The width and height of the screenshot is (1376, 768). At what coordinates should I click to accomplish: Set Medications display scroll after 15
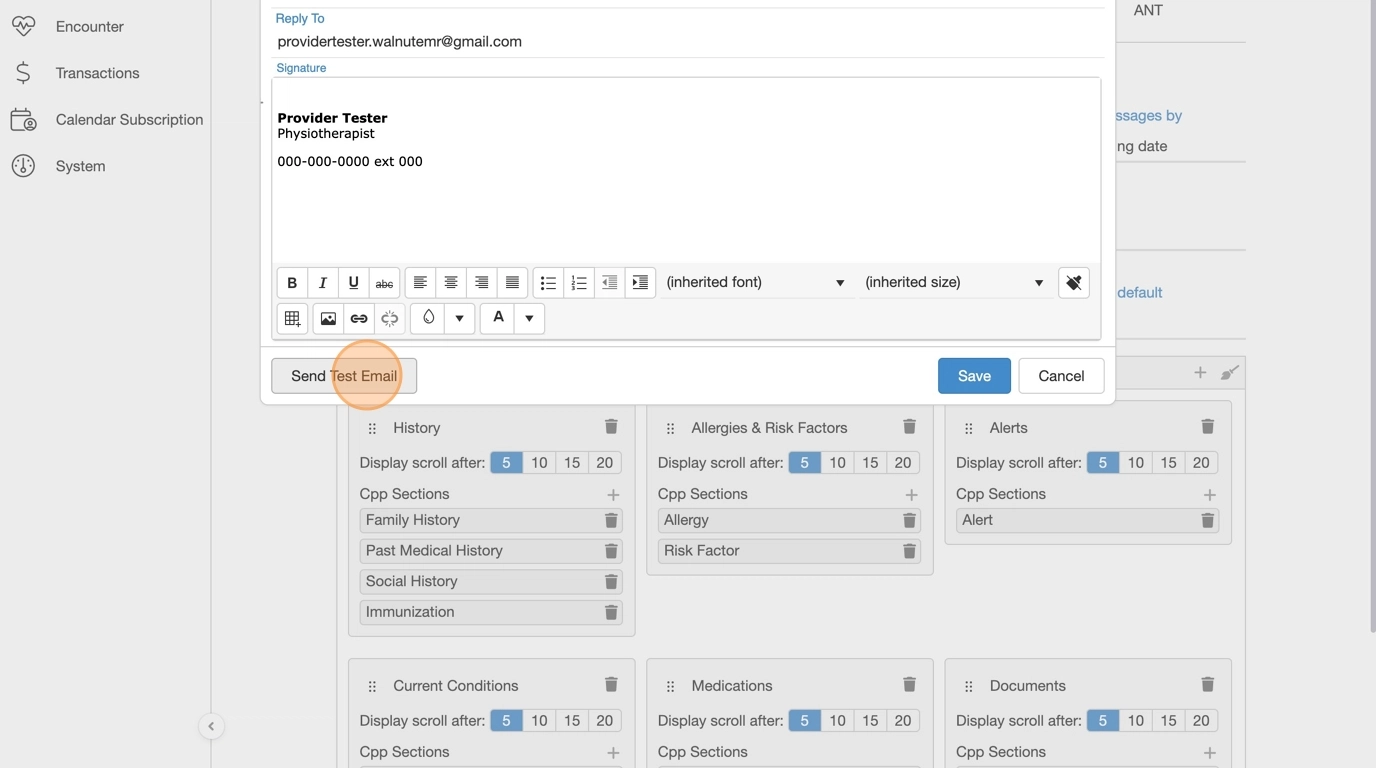(870, 721)
